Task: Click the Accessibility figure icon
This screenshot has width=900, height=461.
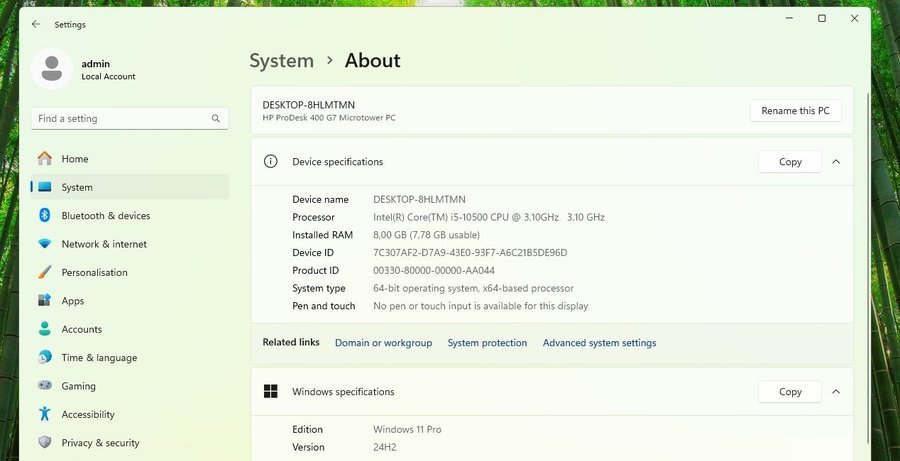Action: 44,414
